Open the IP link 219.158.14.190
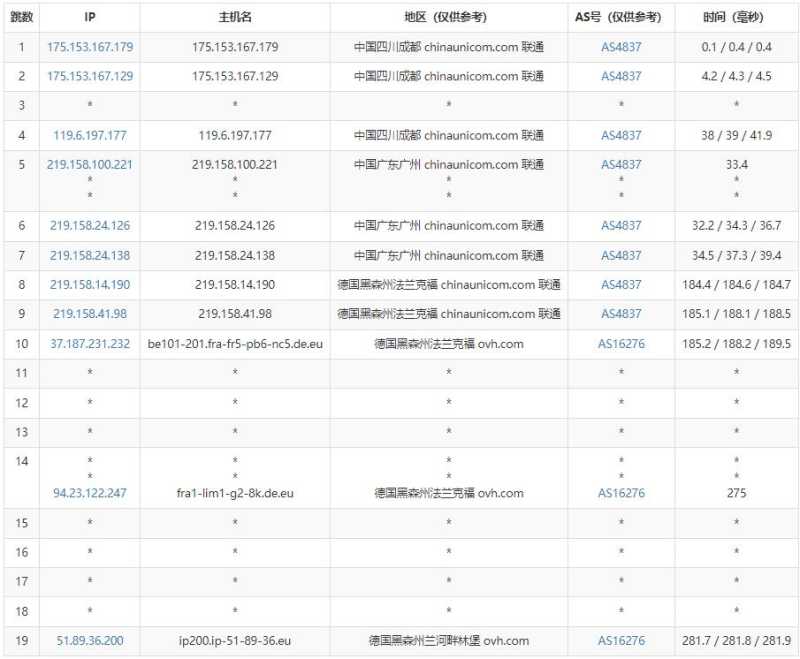This screenshot has width=800, height=659. pyautogui.click(x=90, y=285)
